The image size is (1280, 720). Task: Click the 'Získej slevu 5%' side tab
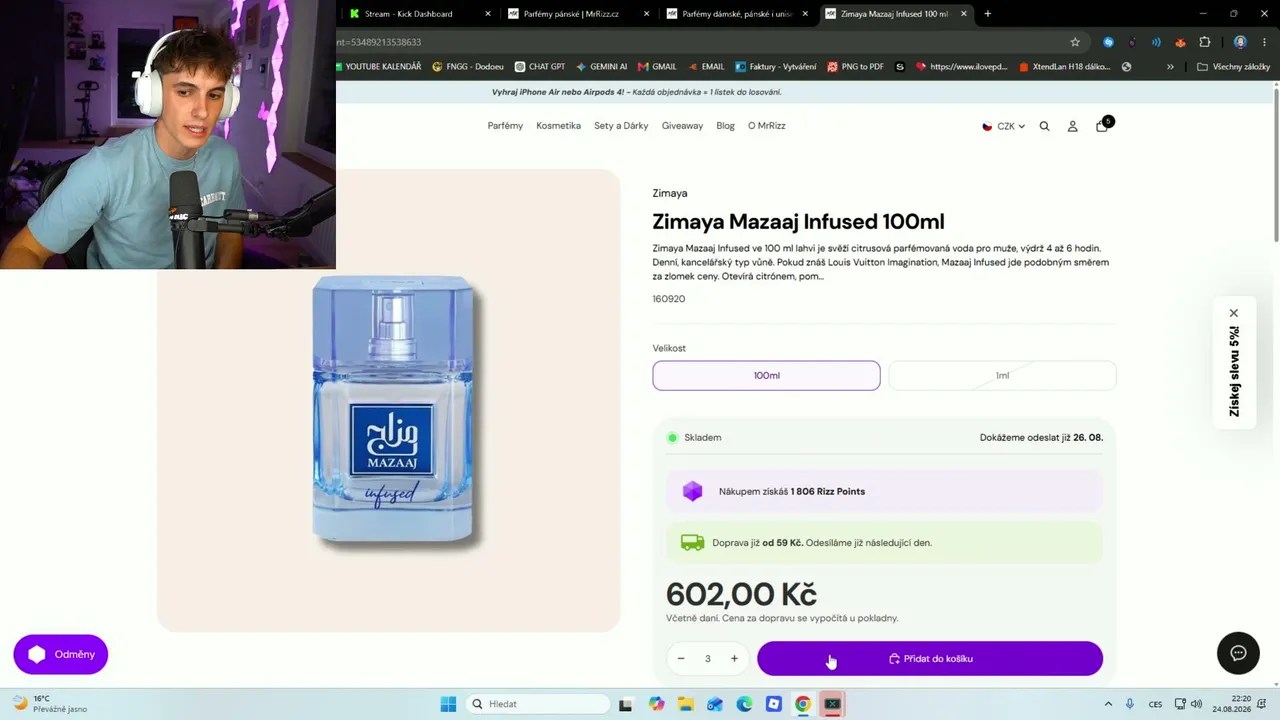point(1234,372)
